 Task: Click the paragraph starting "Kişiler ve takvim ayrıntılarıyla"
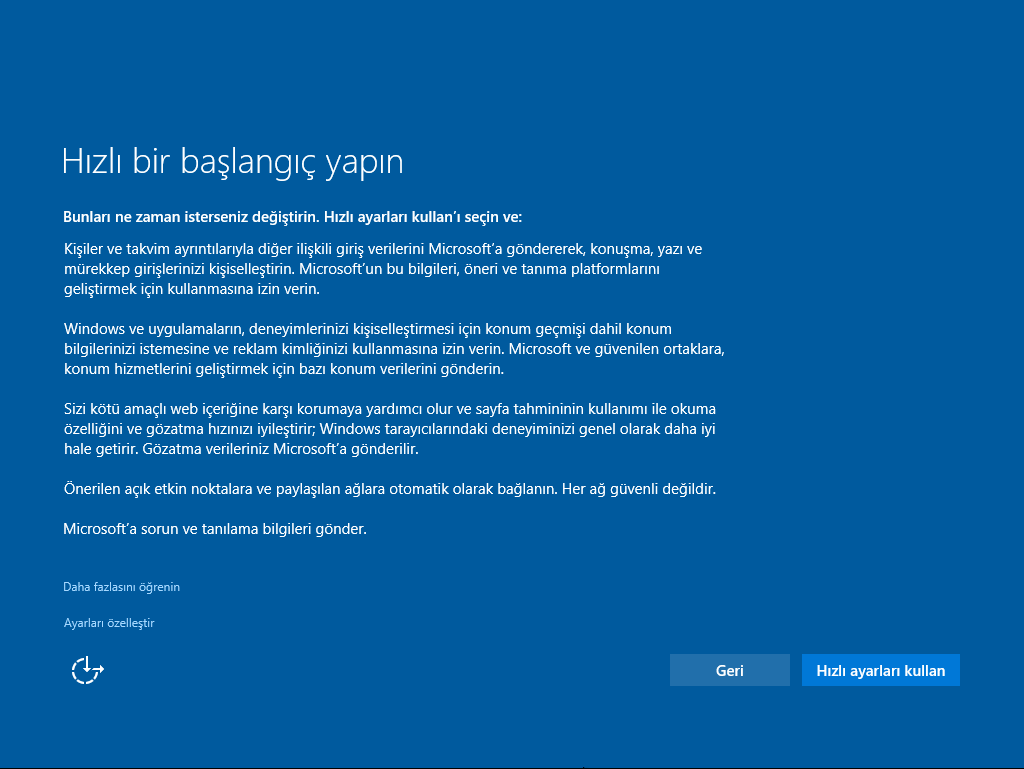click(x=383, y=269)
